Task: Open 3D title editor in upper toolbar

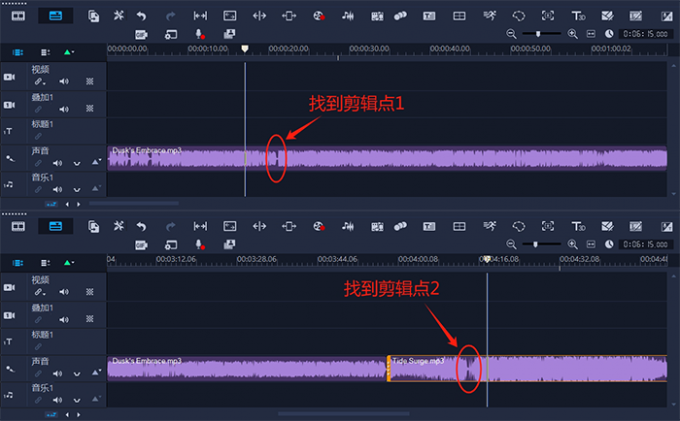Action: [x=578, y=16]
